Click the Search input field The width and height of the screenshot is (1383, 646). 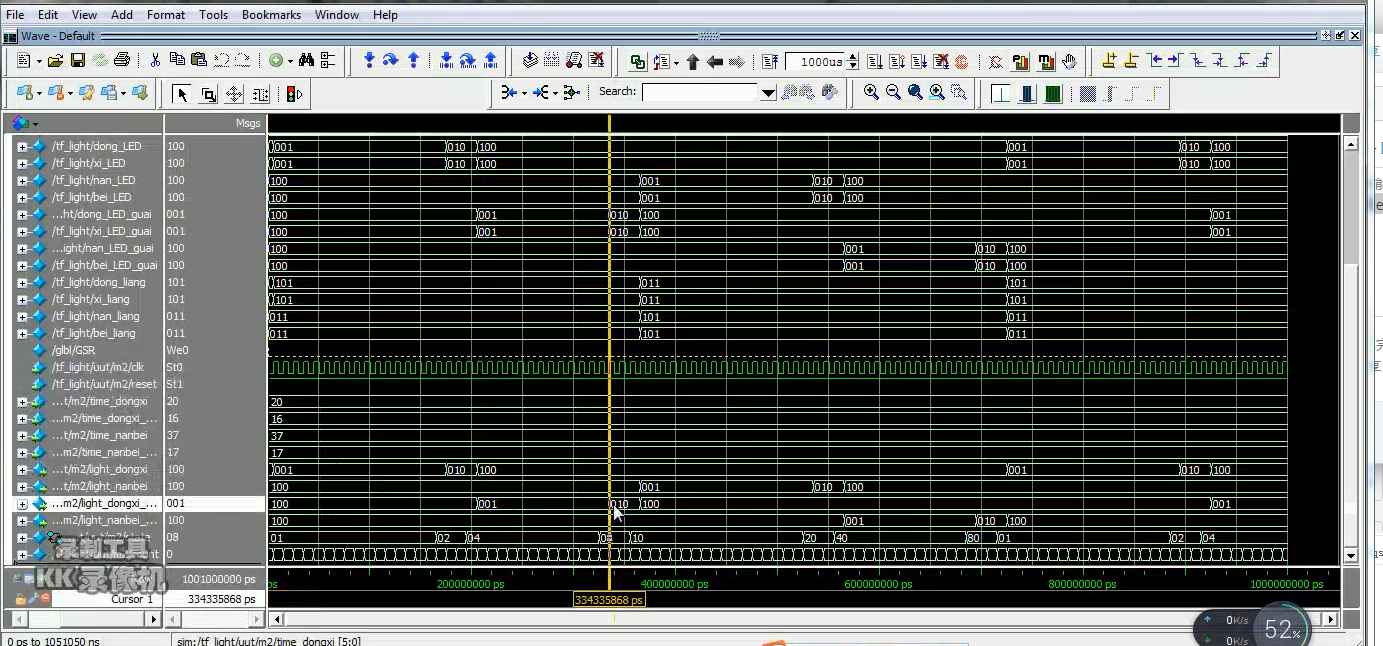(x=701, y=93)
